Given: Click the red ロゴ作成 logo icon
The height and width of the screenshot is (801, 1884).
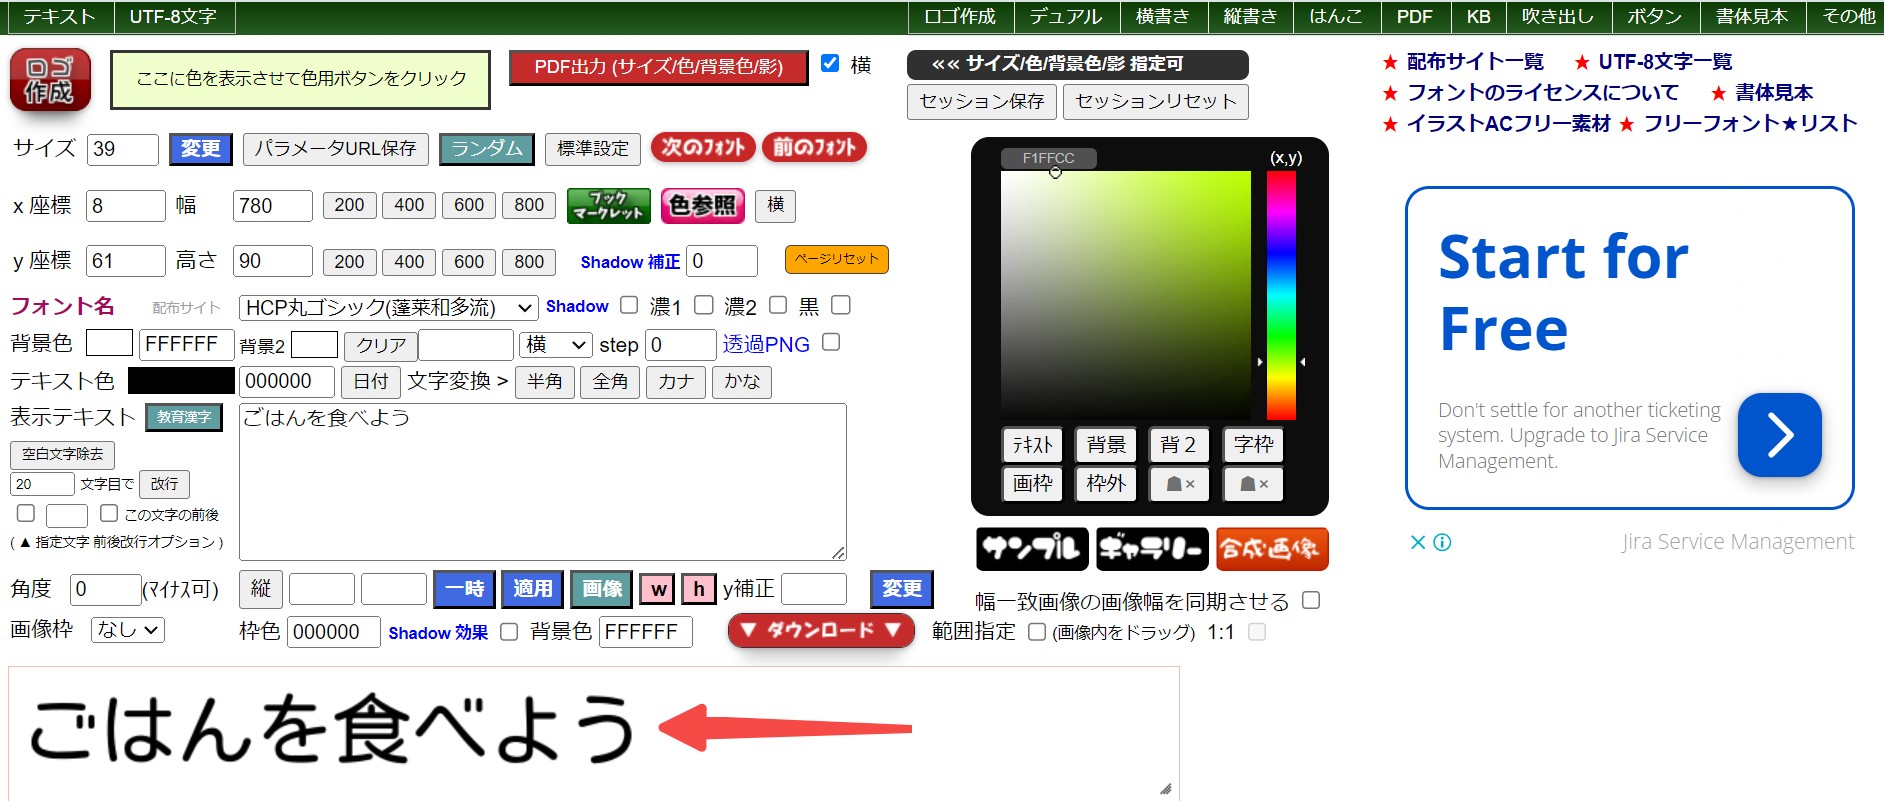Looking at the screenshot, I should (50, 80).
